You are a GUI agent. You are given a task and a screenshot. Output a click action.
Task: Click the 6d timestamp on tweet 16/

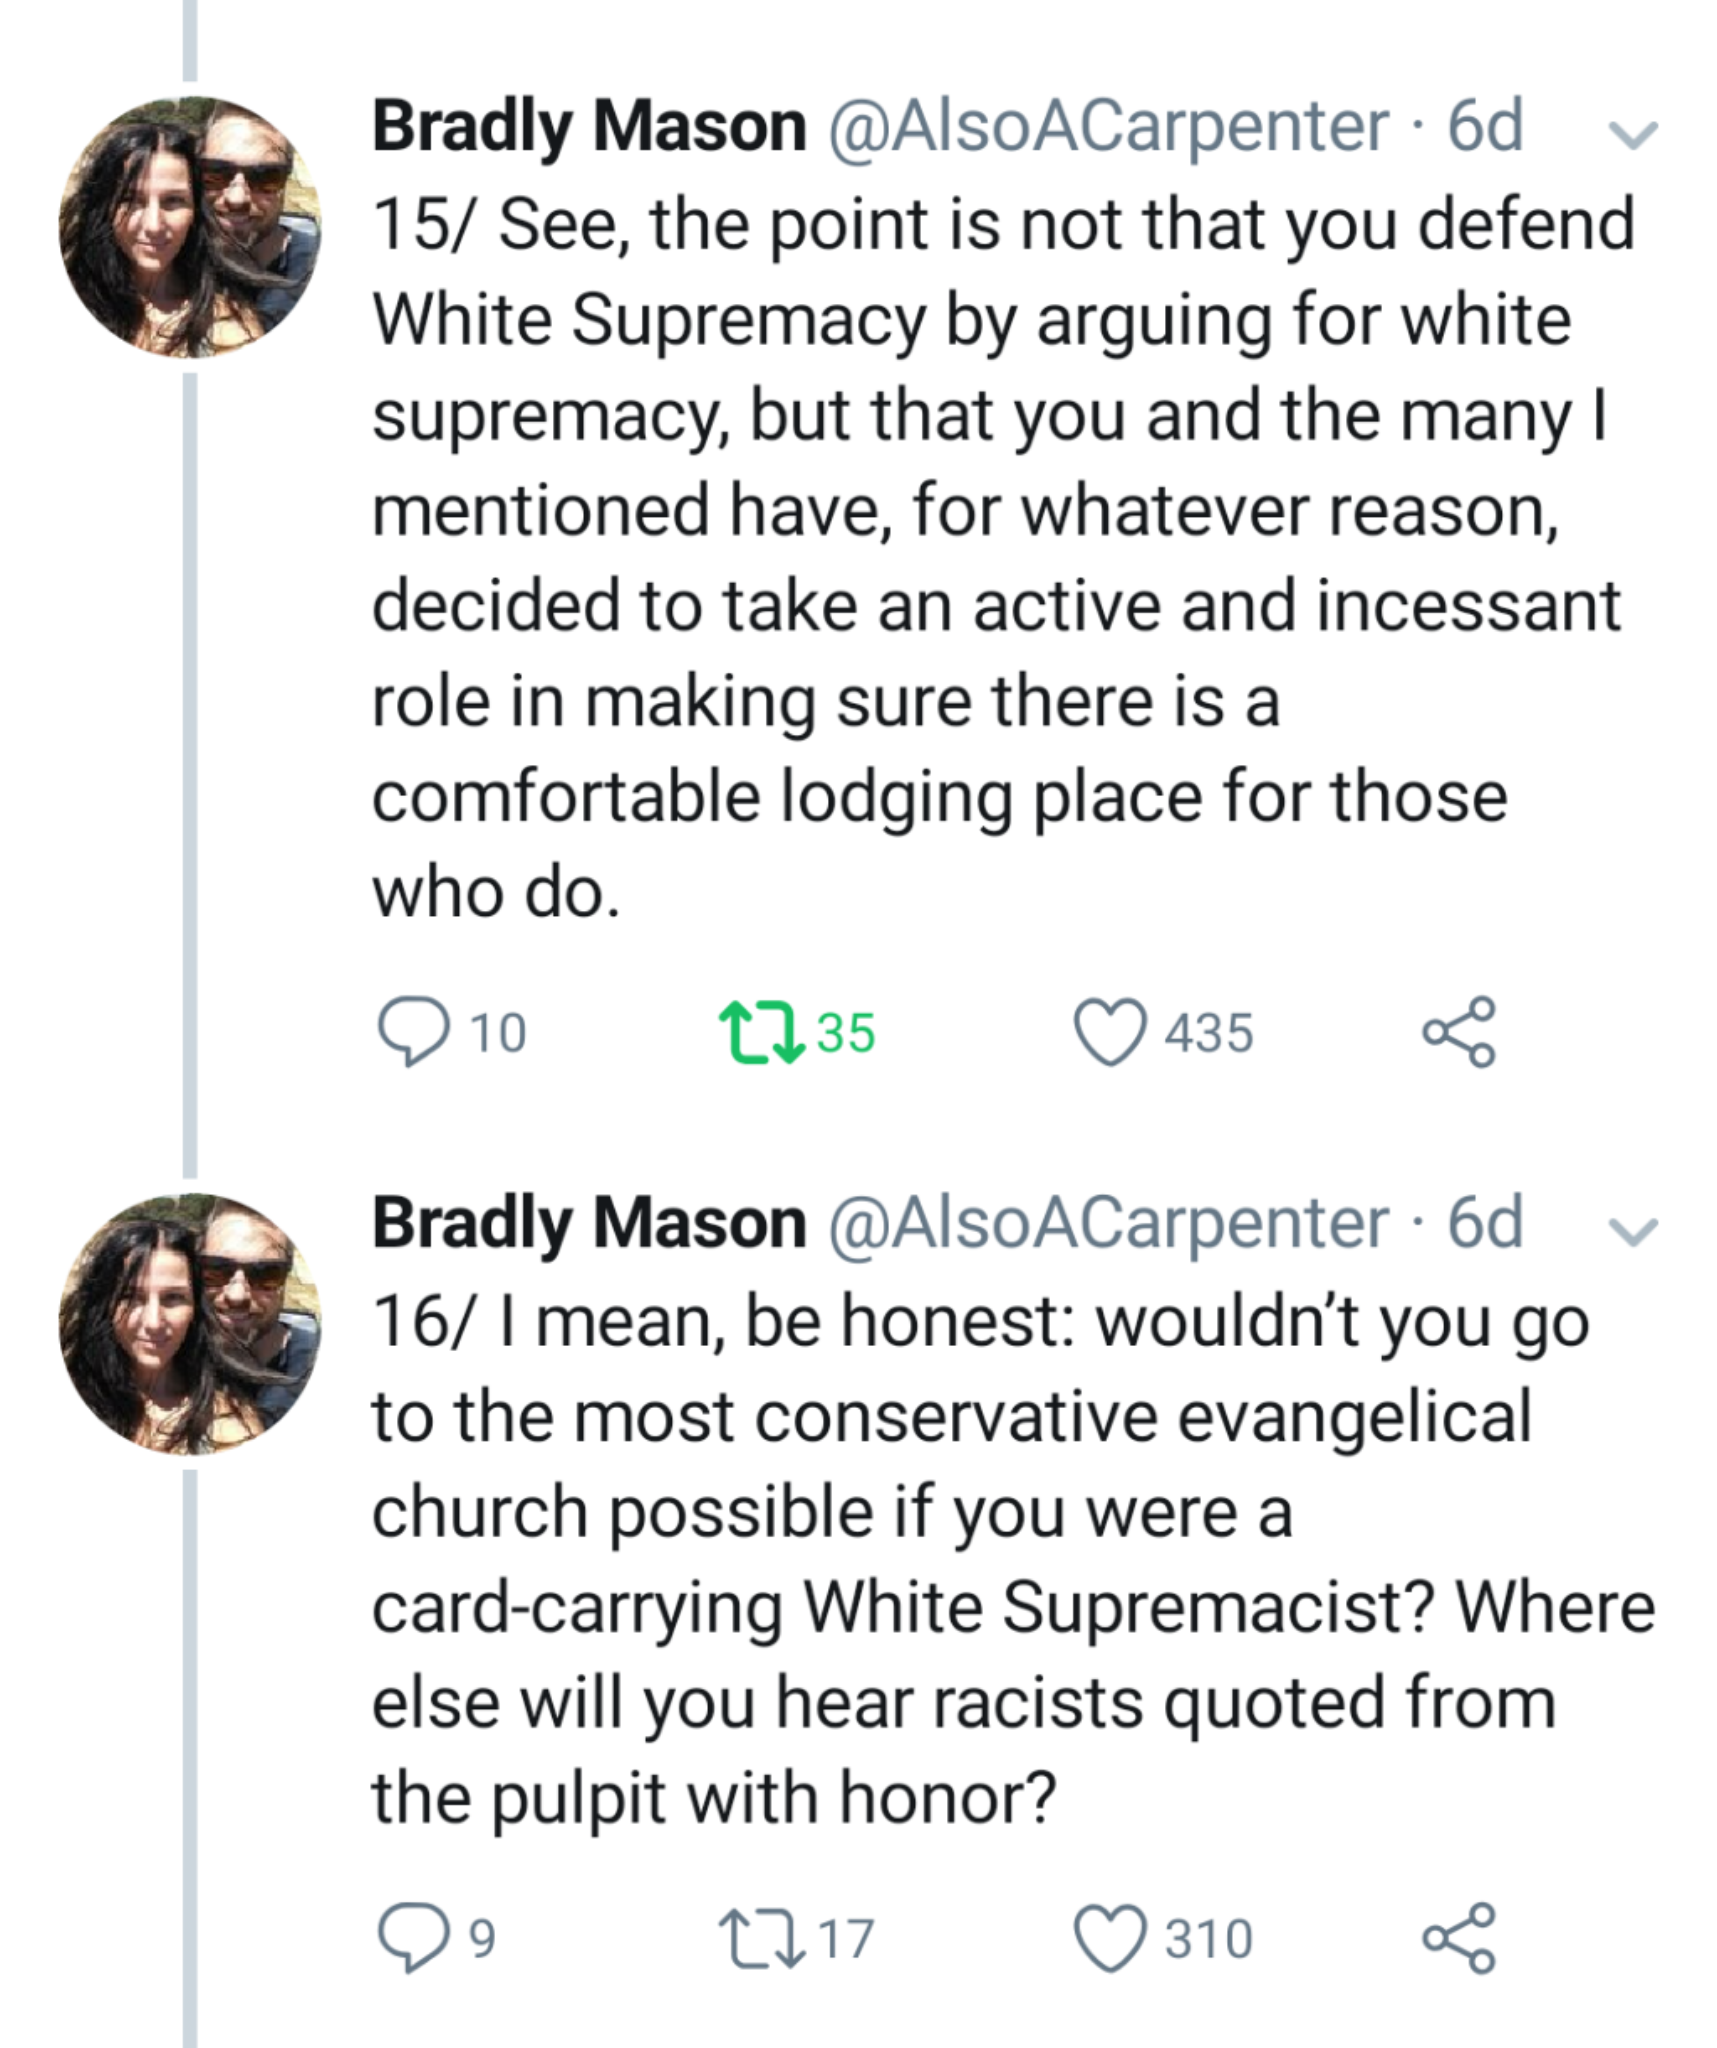(x=1485, y=1223)
